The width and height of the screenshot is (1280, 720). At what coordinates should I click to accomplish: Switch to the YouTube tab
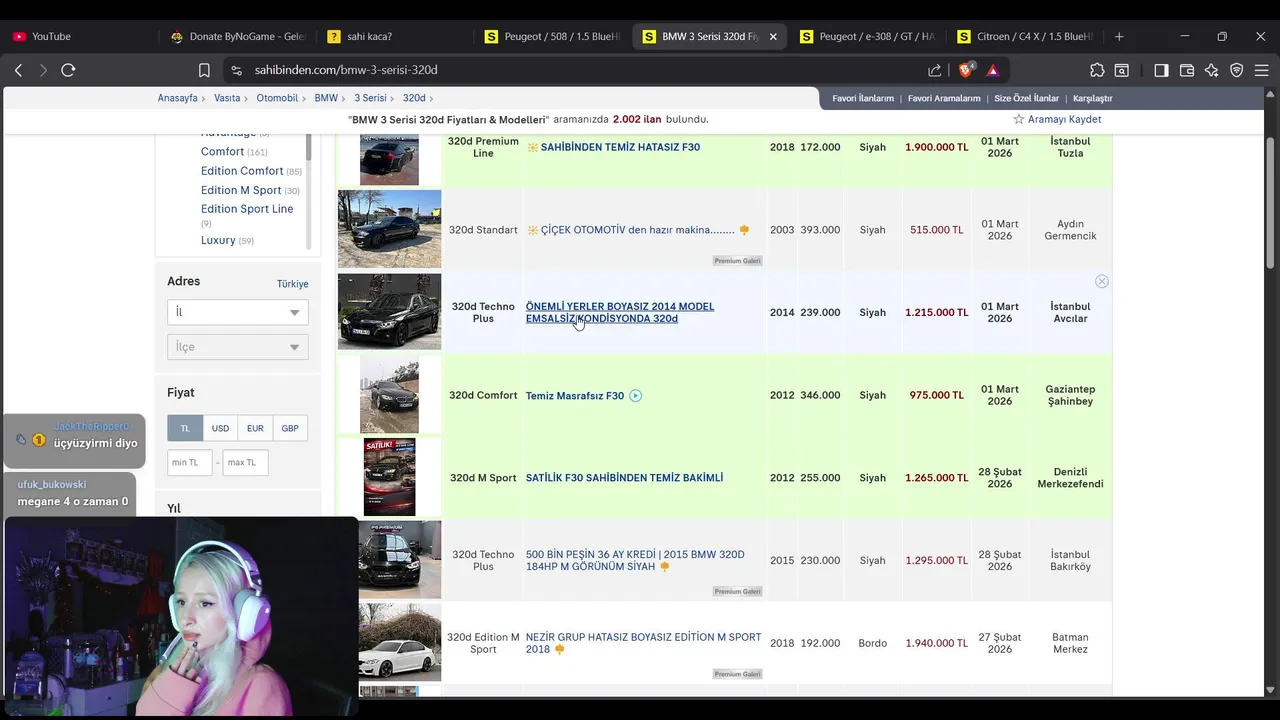[x=80, y=36]
